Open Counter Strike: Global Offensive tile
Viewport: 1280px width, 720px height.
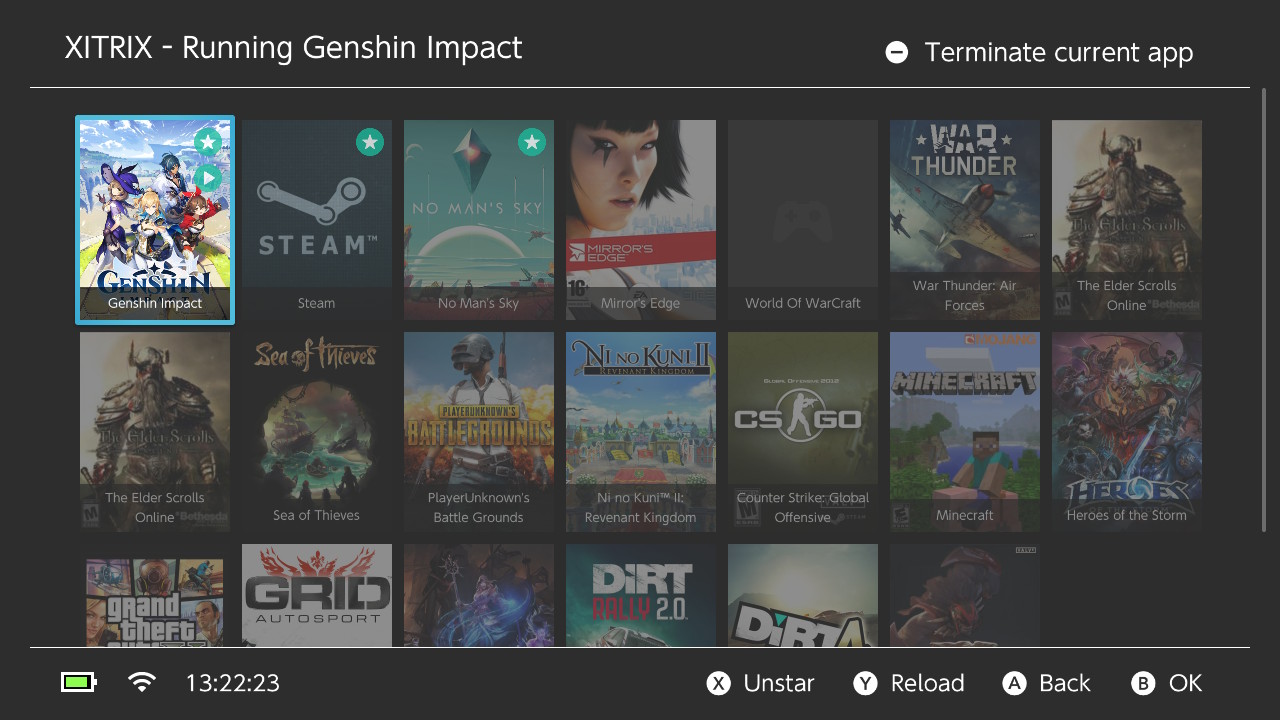click(x=803, y=432)
